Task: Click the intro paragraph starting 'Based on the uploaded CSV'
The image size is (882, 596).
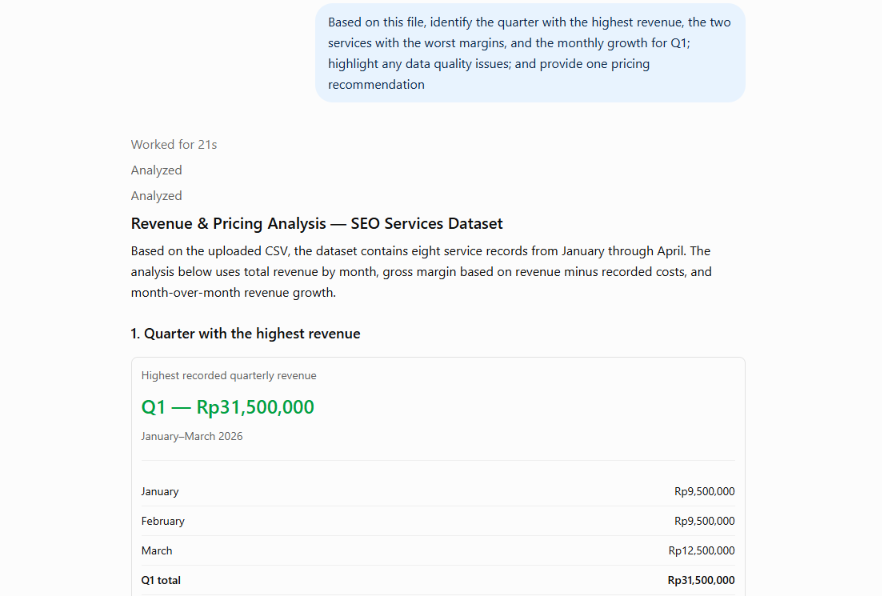Action: (422, 272)
